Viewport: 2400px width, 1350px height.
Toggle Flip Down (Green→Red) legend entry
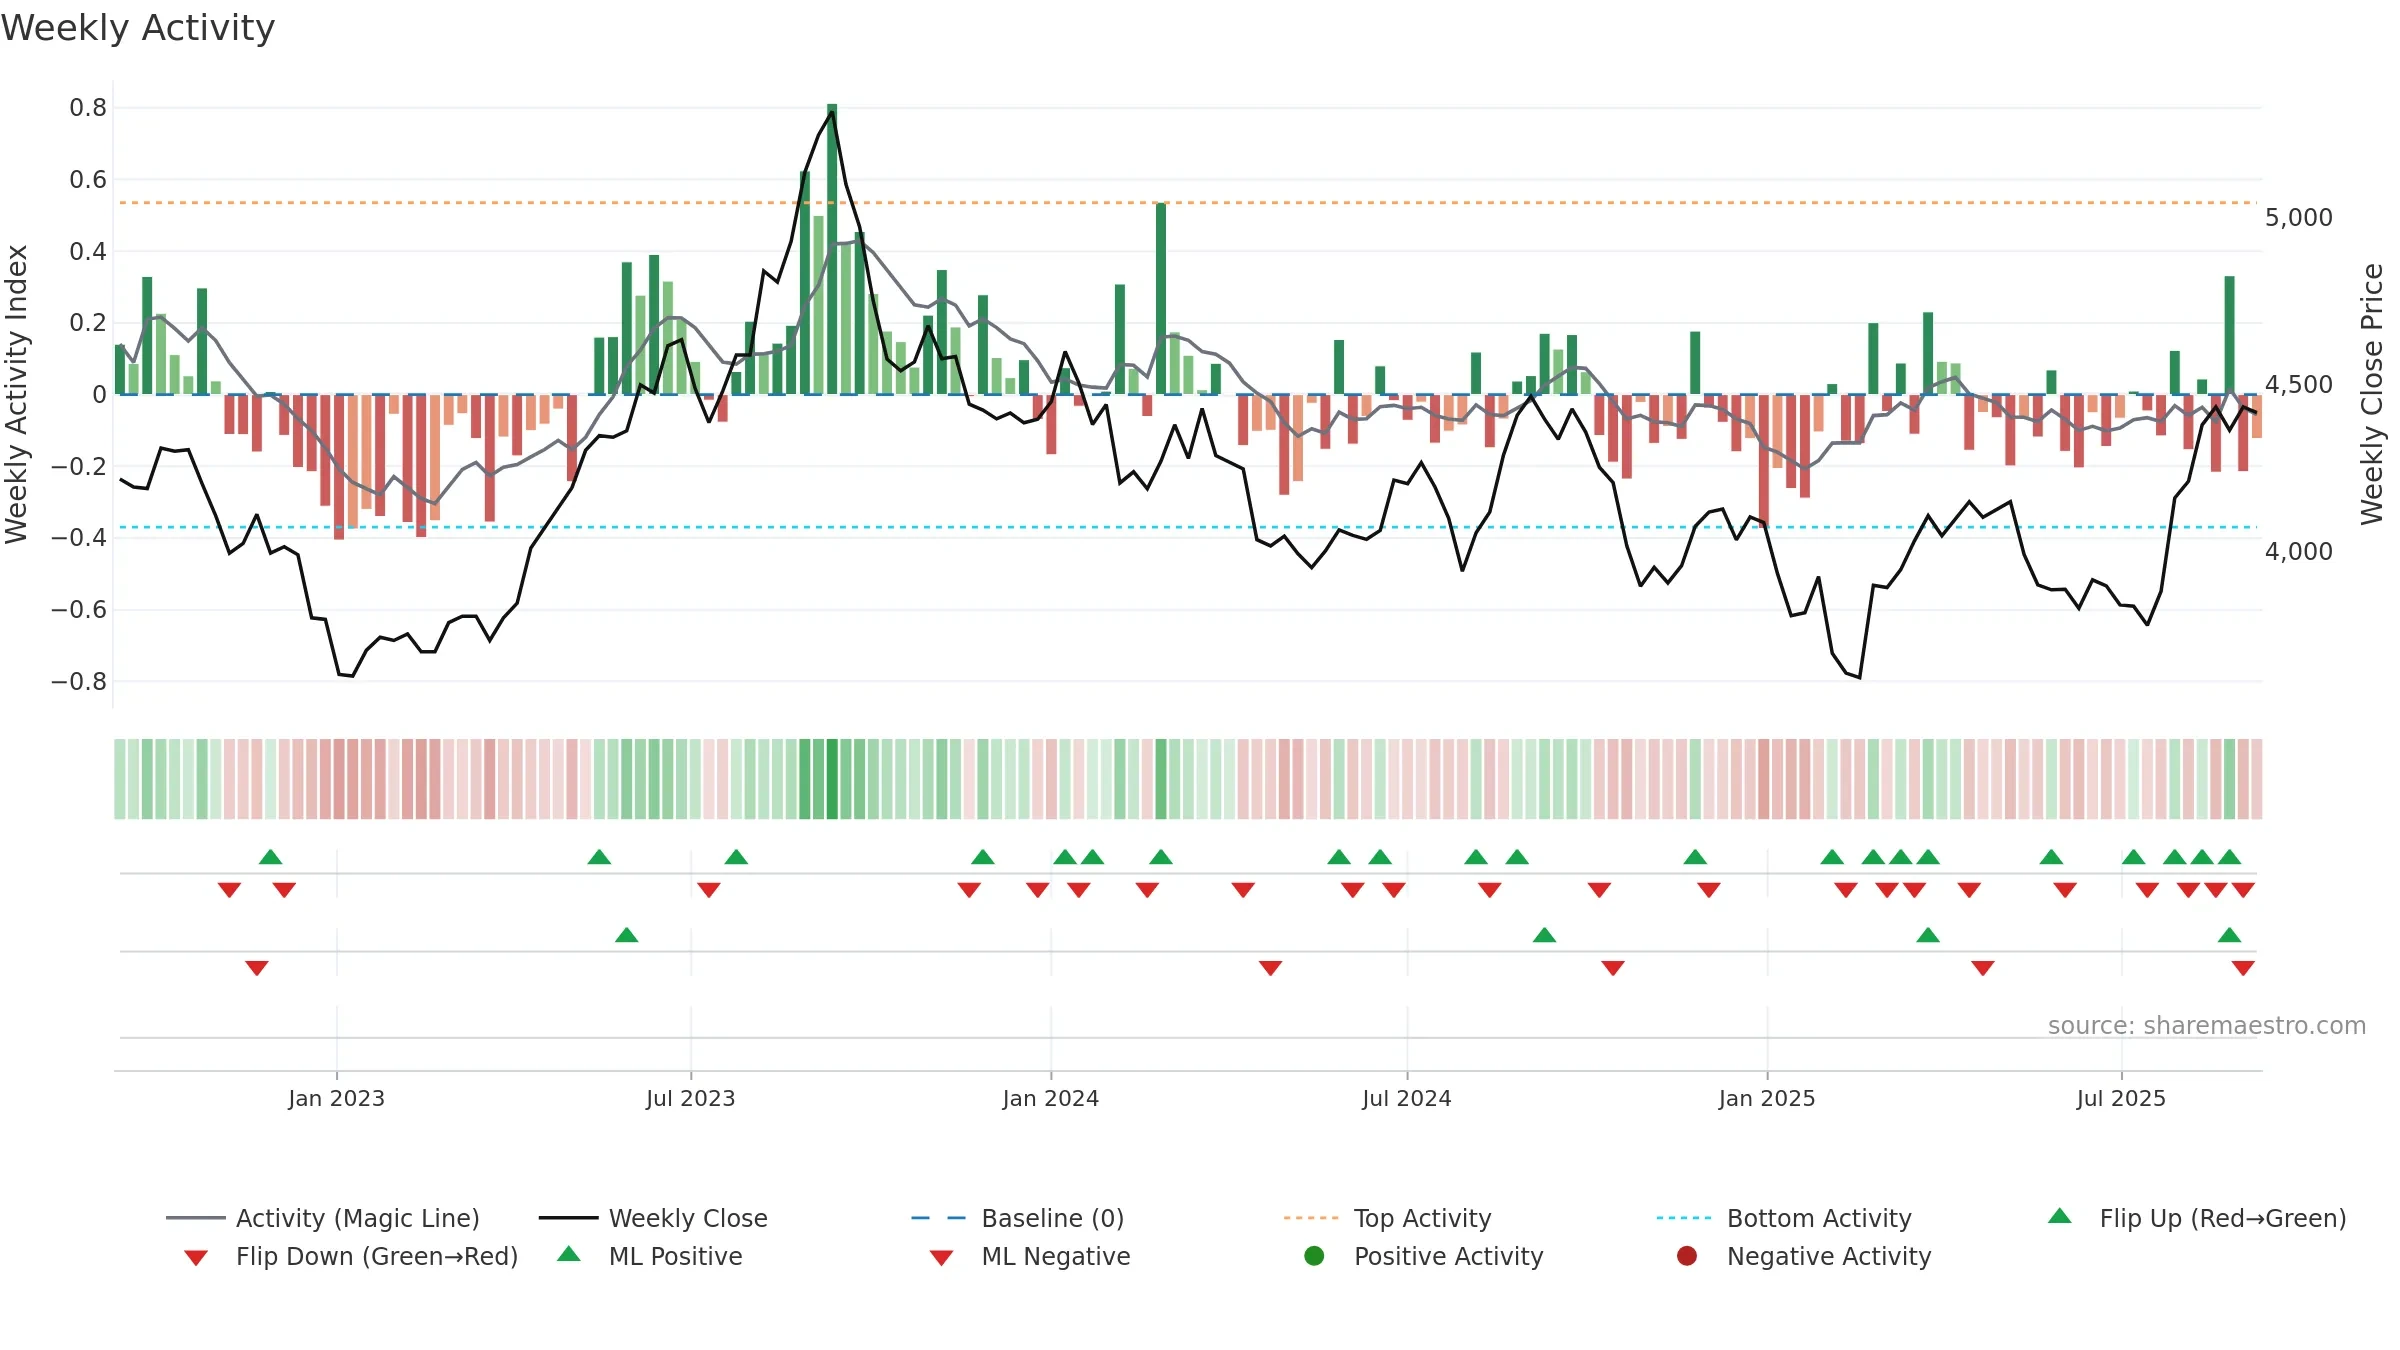(x=351, y=1256)
